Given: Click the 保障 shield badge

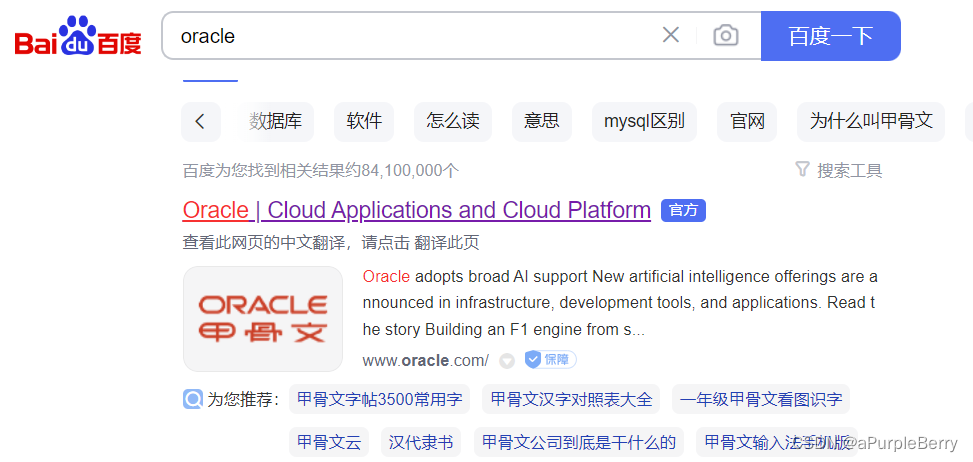Looking at the screenshot, I should pyautogui.click(x=550, y=359).
